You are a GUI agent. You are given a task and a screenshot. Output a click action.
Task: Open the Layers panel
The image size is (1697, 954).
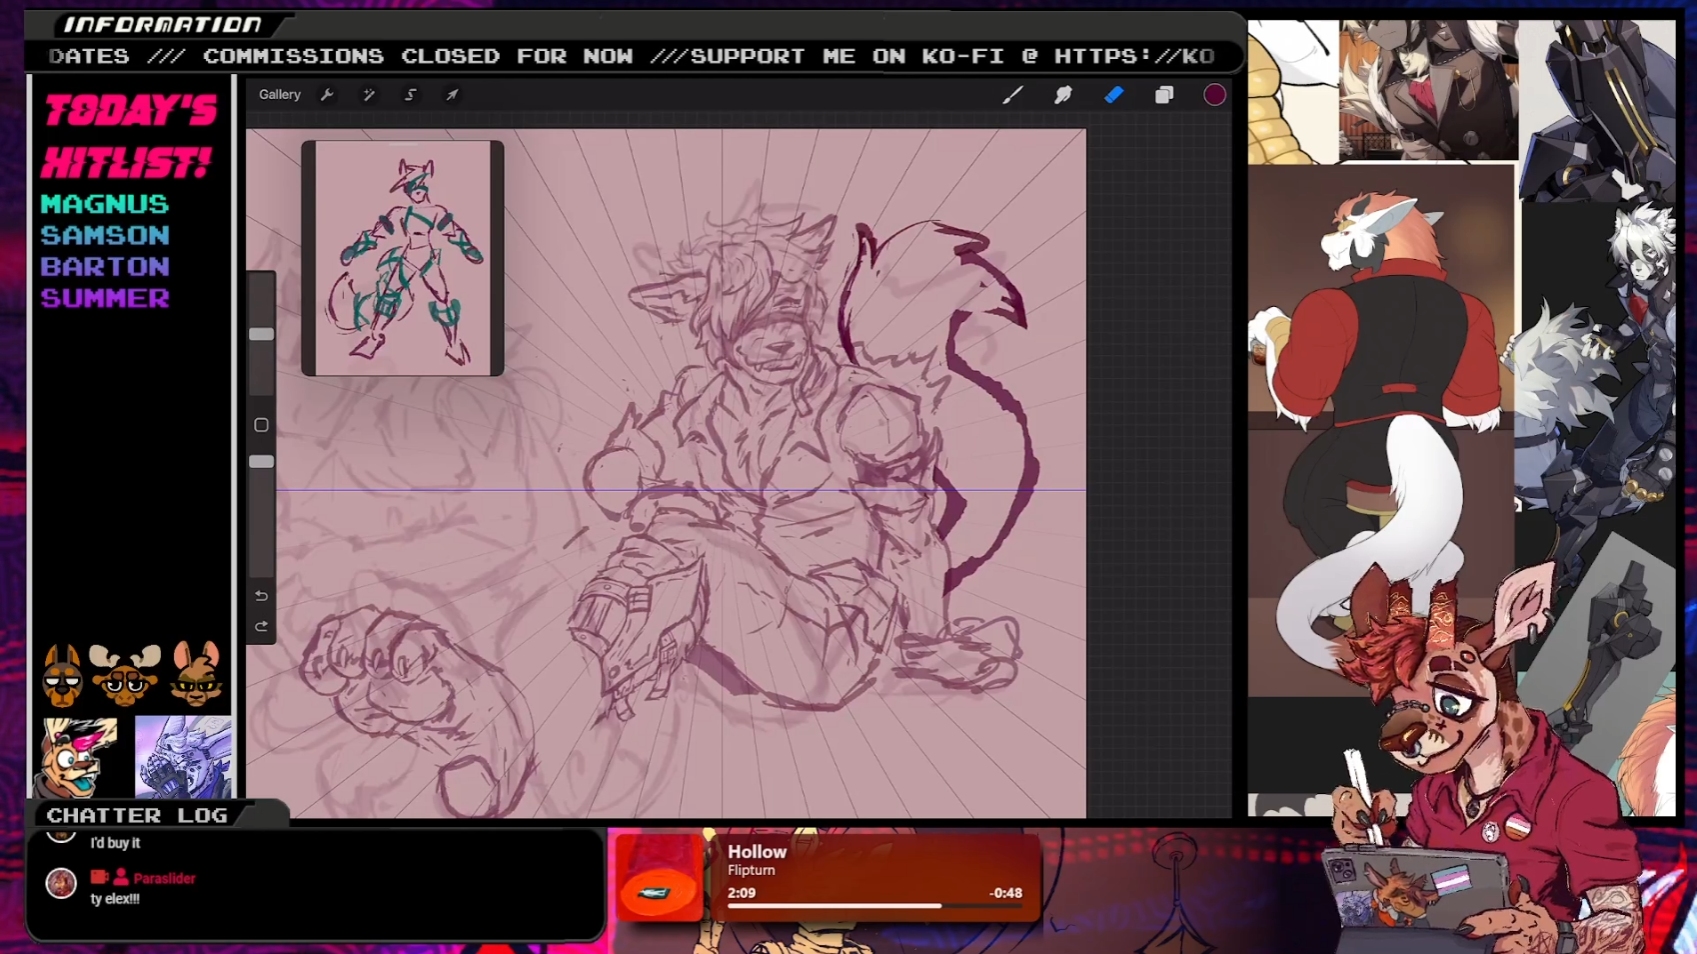click(x=1164, y=95)
